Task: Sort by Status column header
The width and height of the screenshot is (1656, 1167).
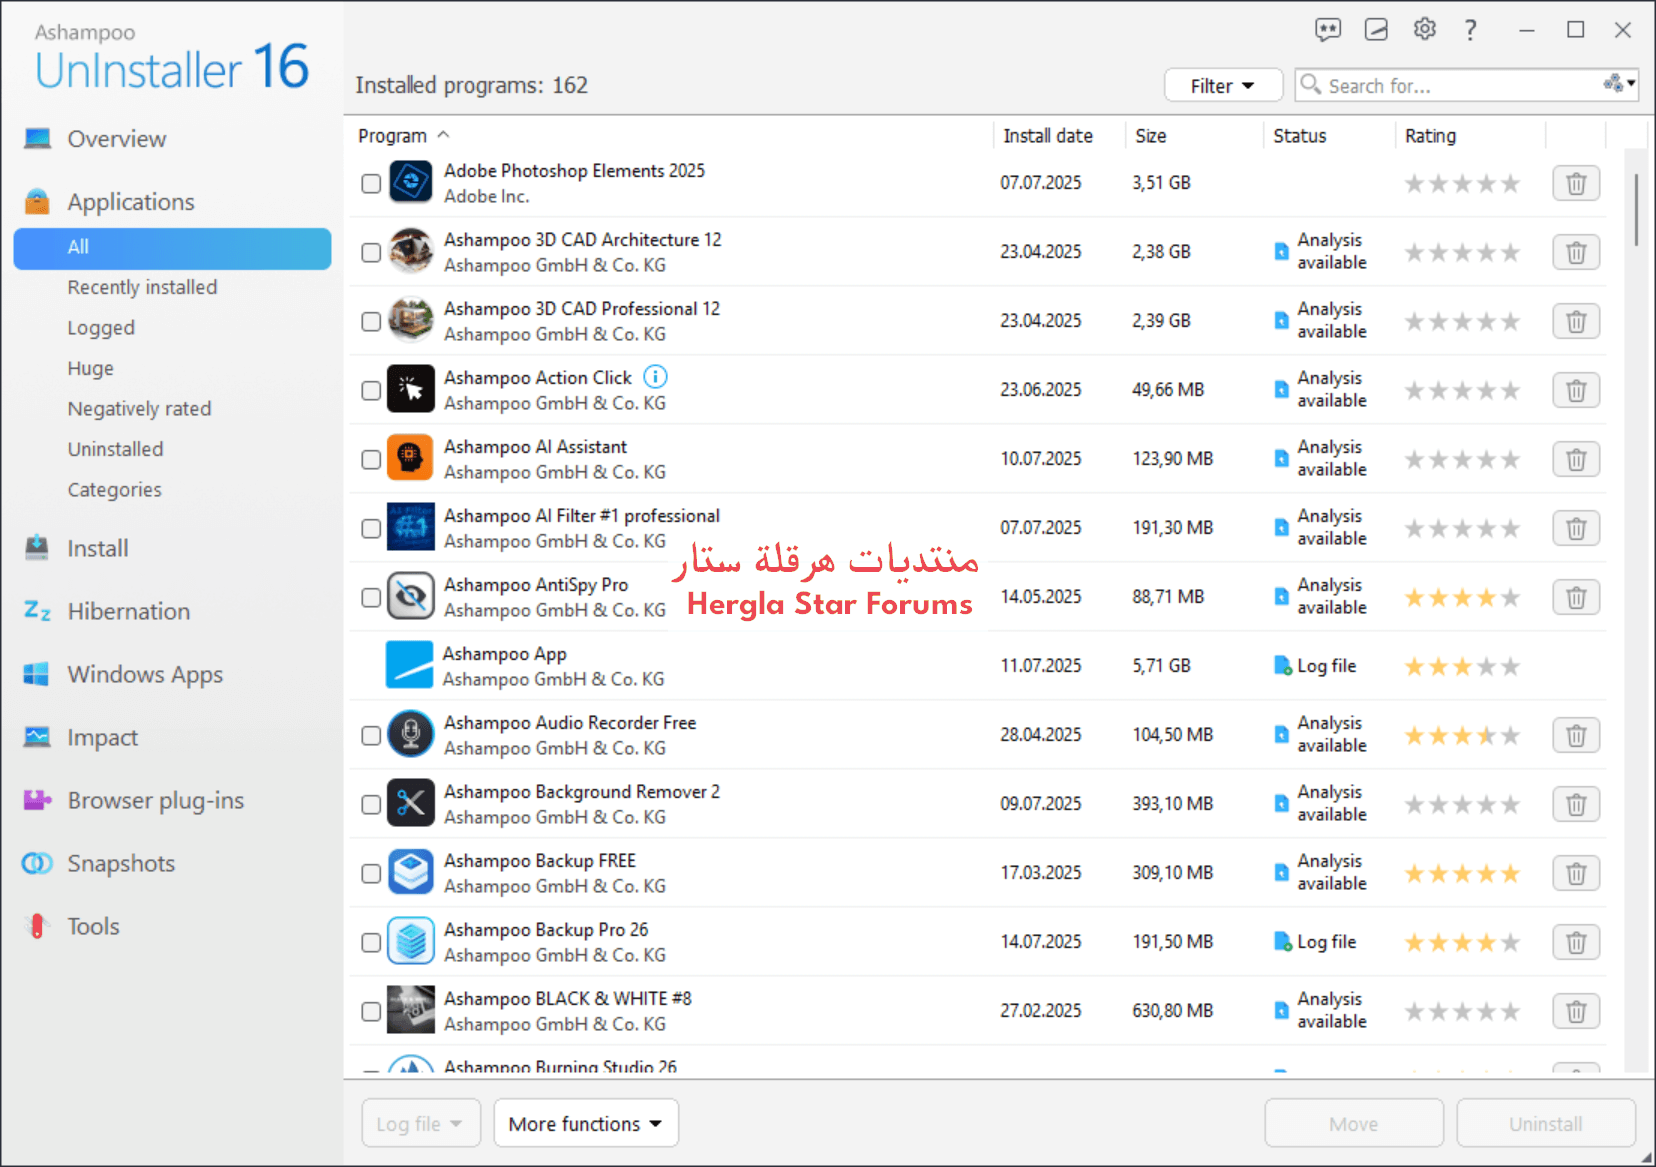Action: tap(1299, 135)
